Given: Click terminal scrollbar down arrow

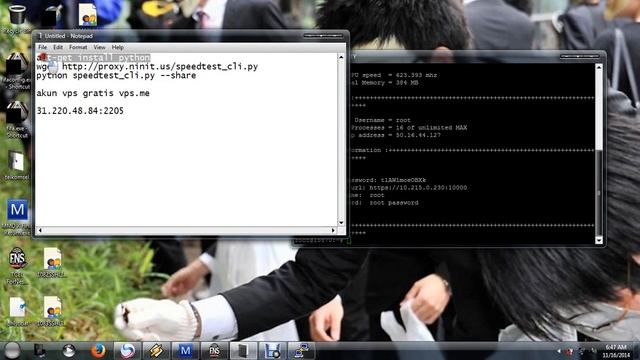Looking at the screenshot, I should pyautogui.click(x=599, y=240).
